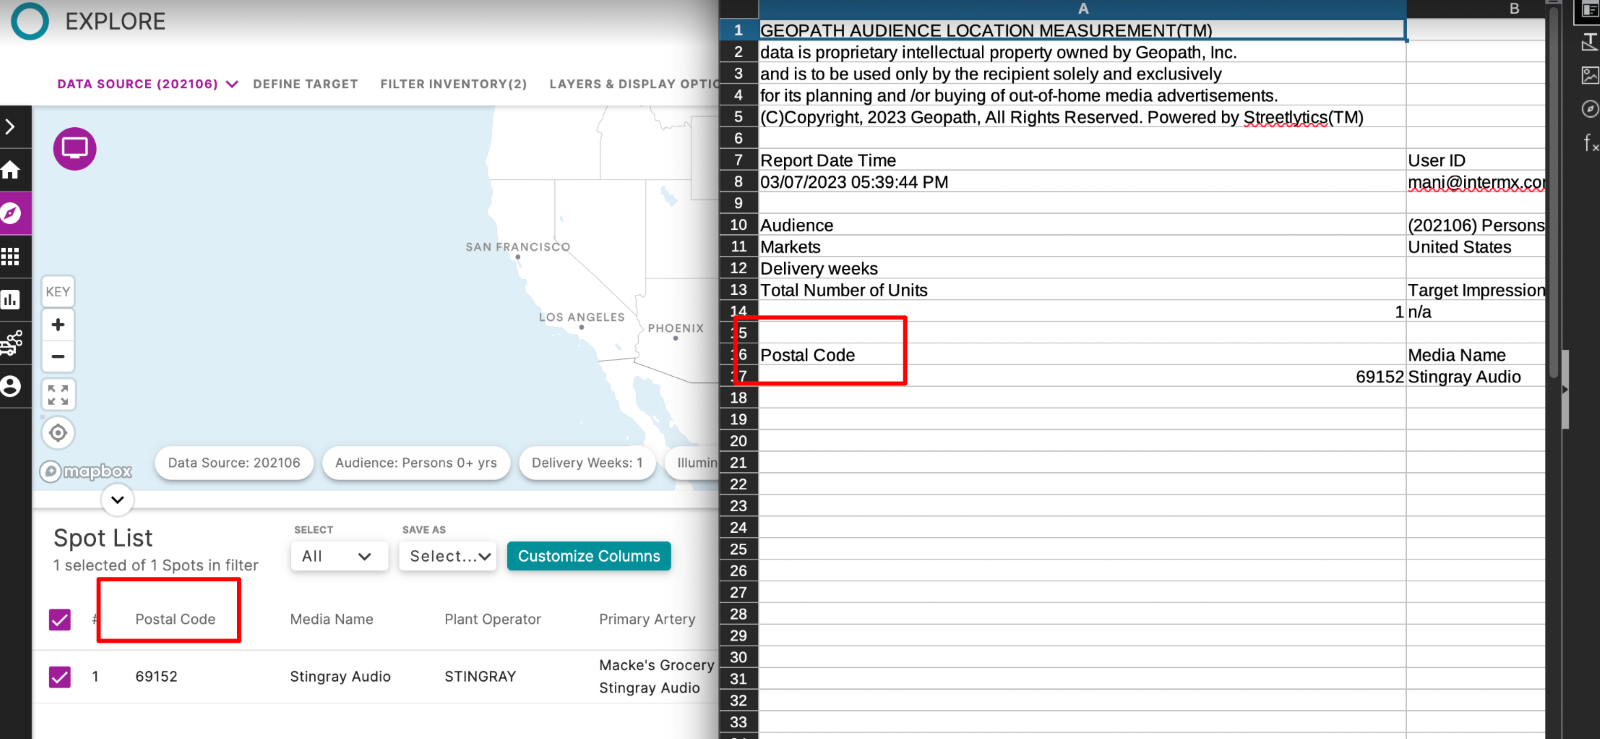Open the SAVE AS Select dropdown
The image size is (1600, 739).
(448, 556)
